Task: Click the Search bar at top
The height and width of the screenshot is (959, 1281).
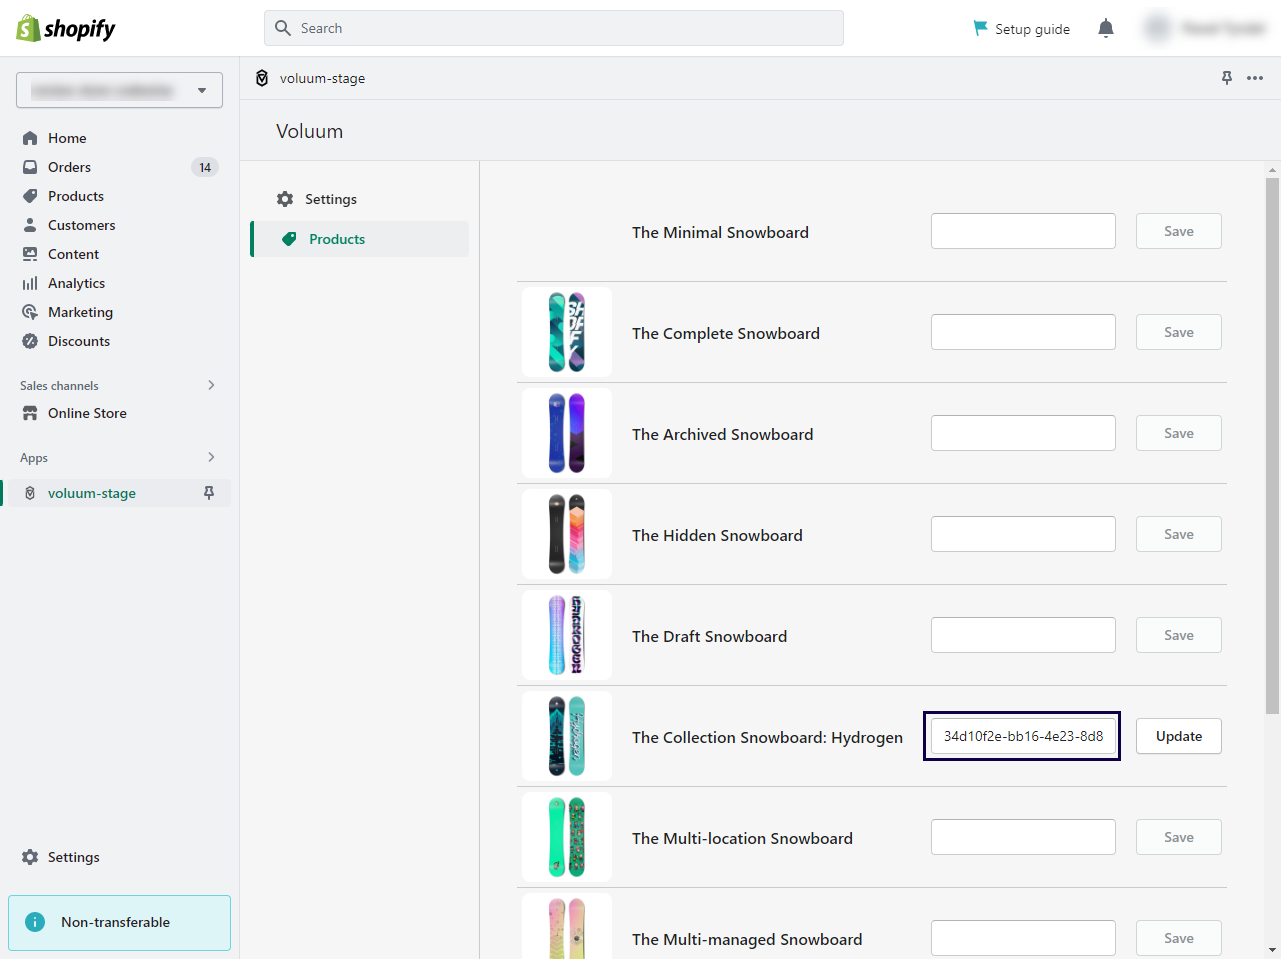Action: pyautogui.click(x=553, y=28)
